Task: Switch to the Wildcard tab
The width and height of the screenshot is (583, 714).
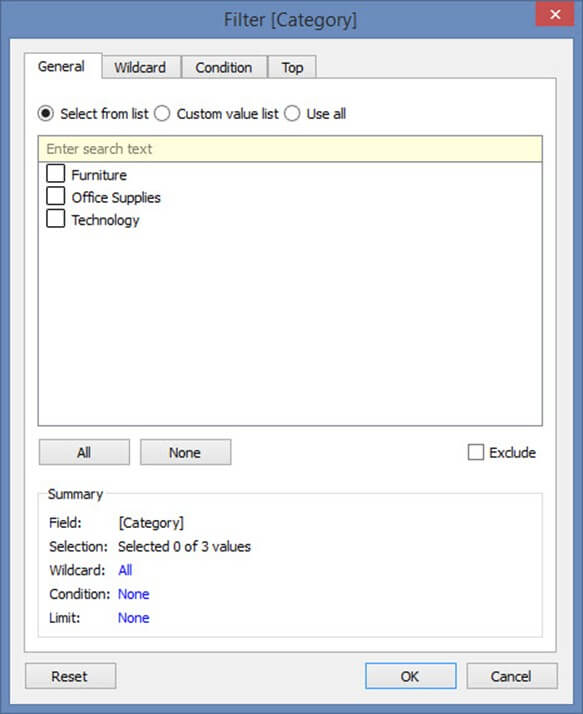Action: pyautogui.click(x=141, y=67)
